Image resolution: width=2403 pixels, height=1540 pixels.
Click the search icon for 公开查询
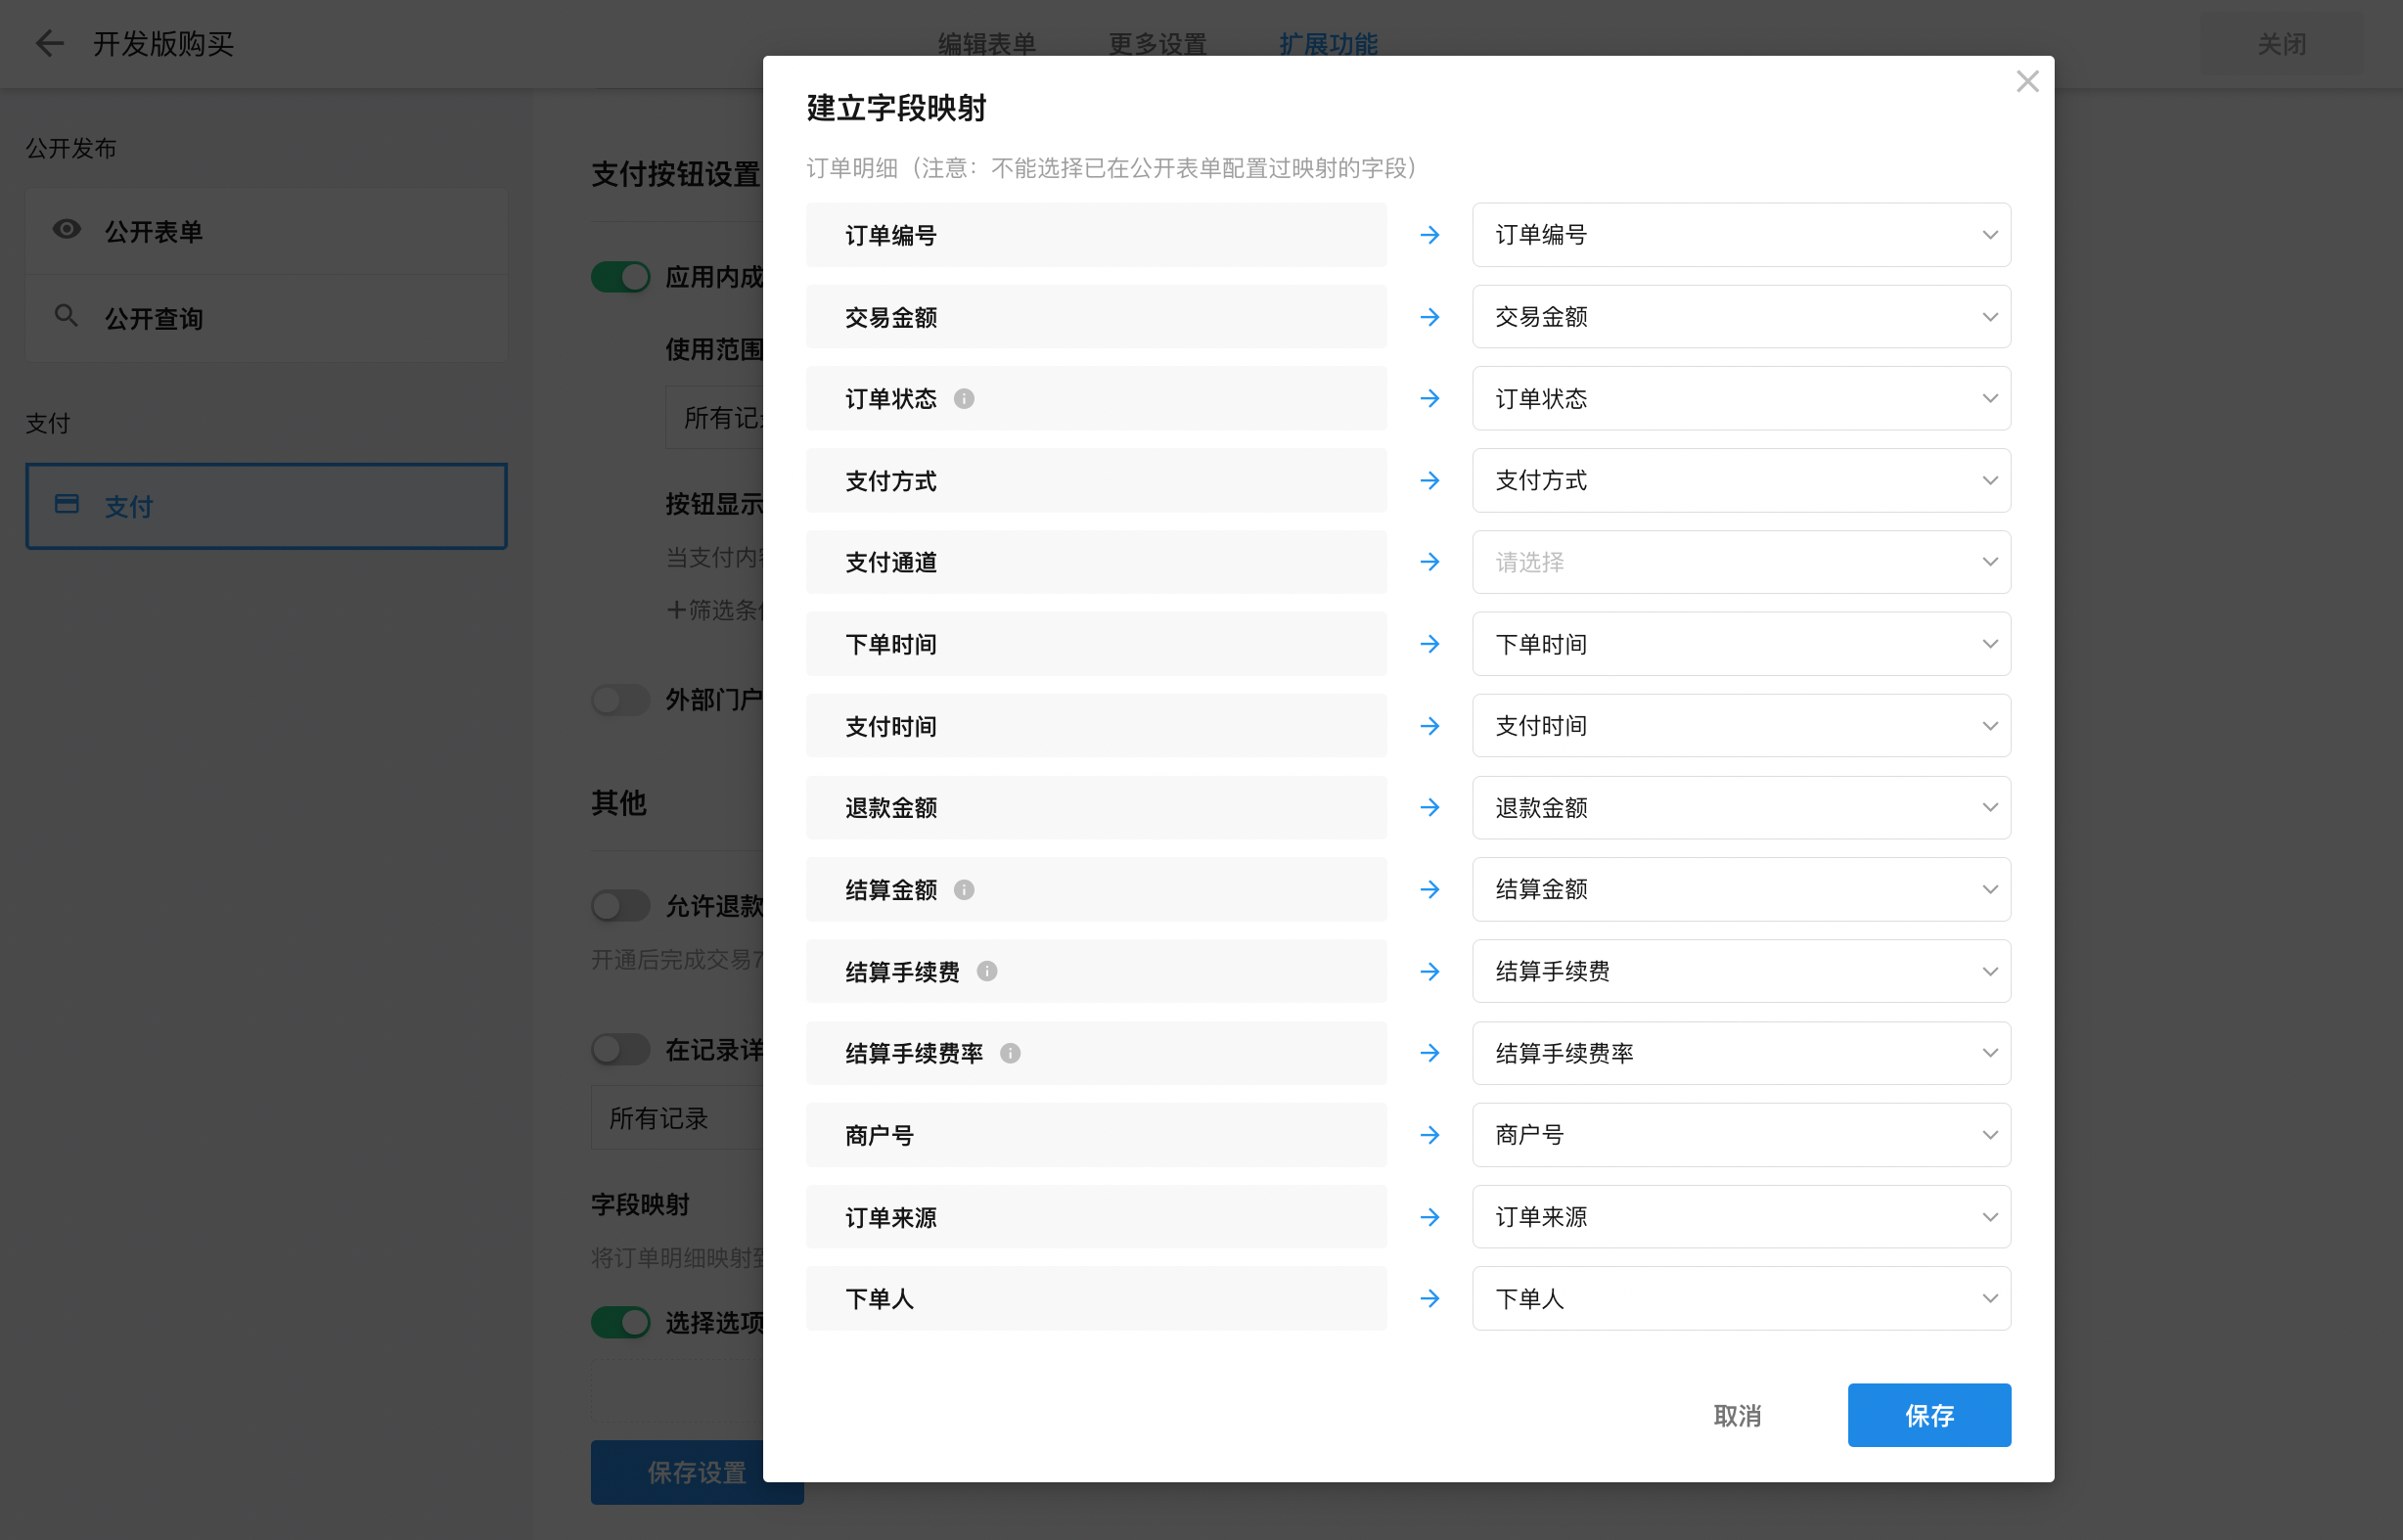66,317
